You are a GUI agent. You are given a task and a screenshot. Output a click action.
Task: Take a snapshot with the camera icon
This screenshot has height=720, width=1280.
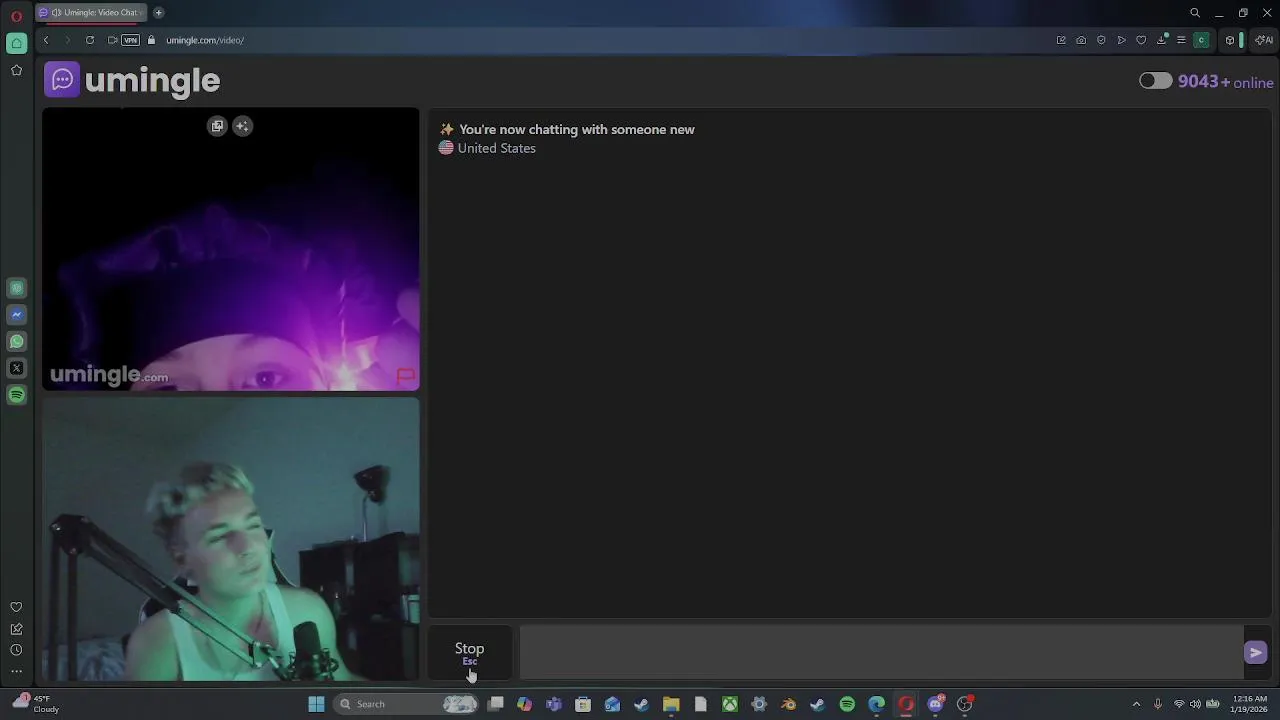1081,40
